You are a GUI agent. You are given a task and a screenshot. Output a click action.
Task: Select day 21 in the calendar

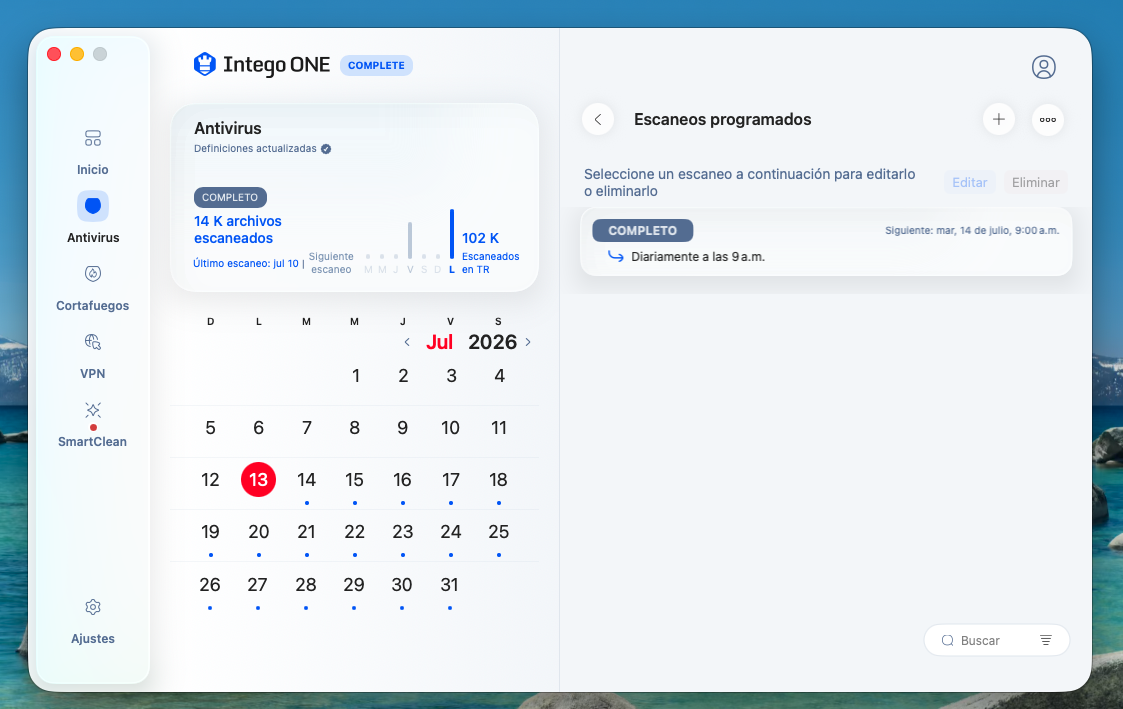click(307, 532)
